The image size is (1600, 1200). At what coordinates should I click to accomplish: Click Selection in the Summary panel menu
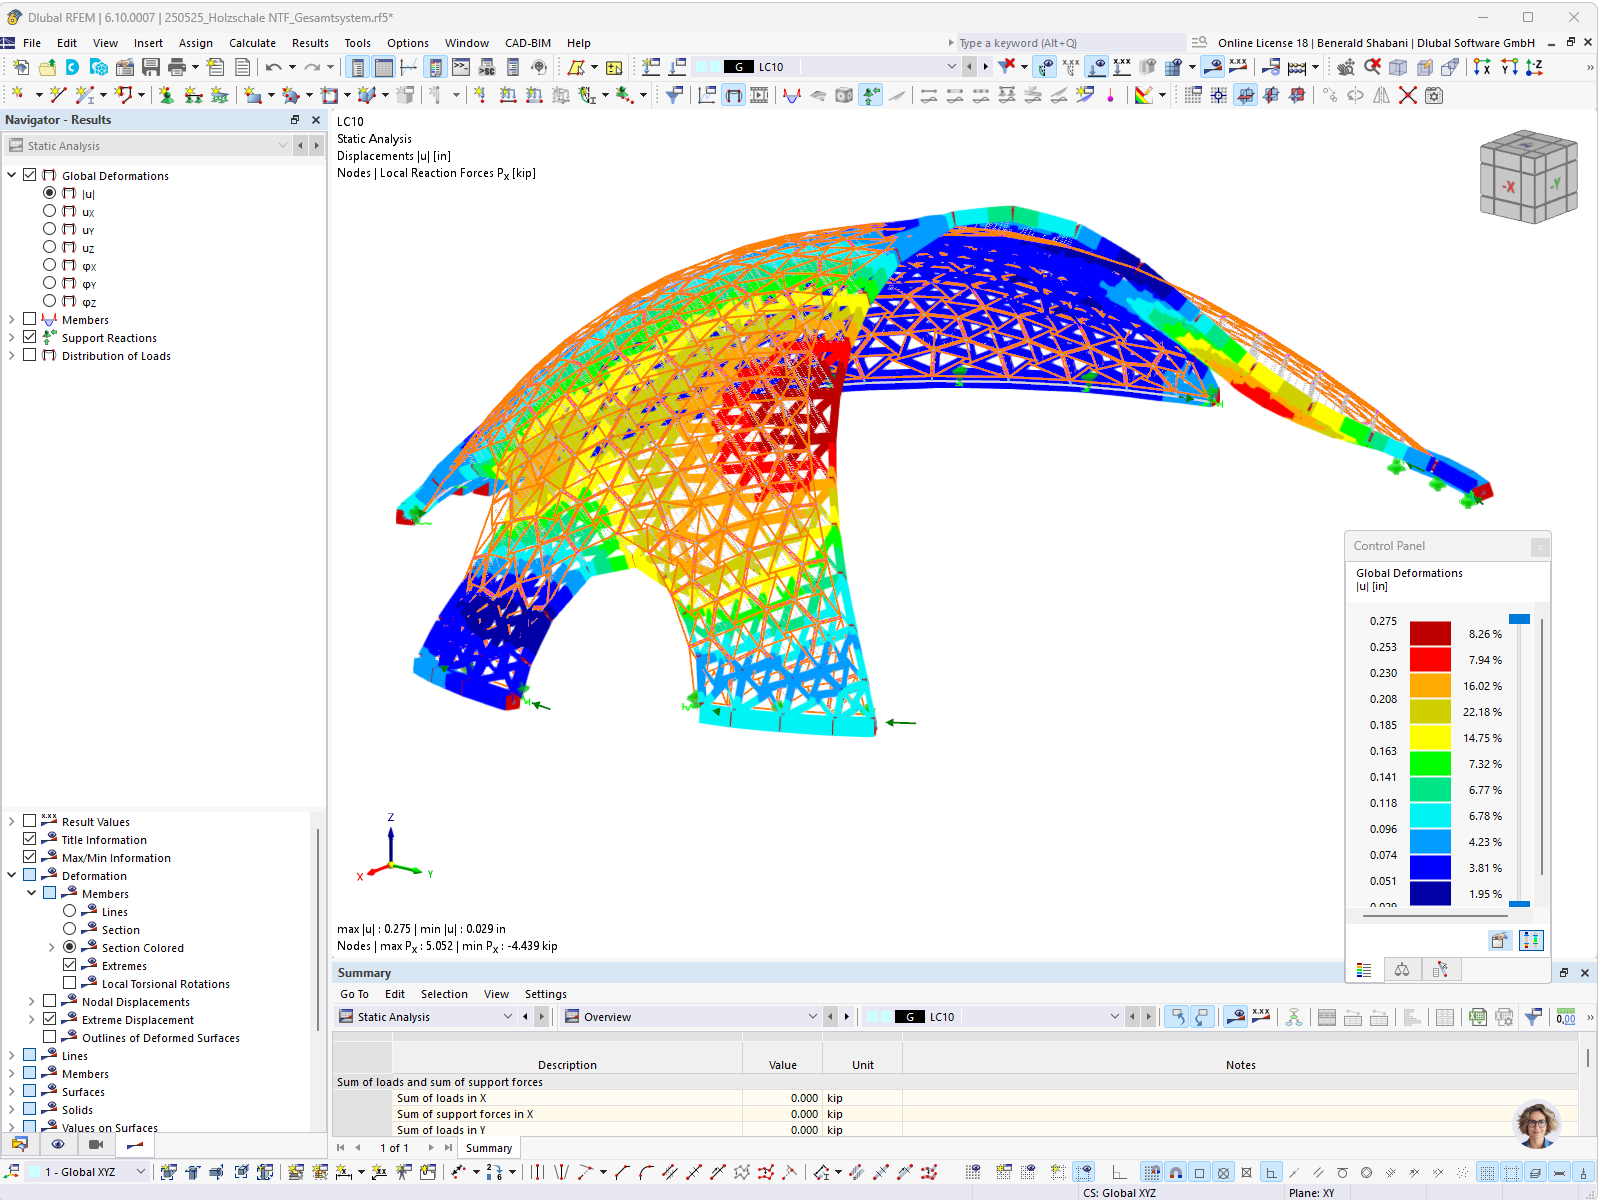(x=444, y=993)
